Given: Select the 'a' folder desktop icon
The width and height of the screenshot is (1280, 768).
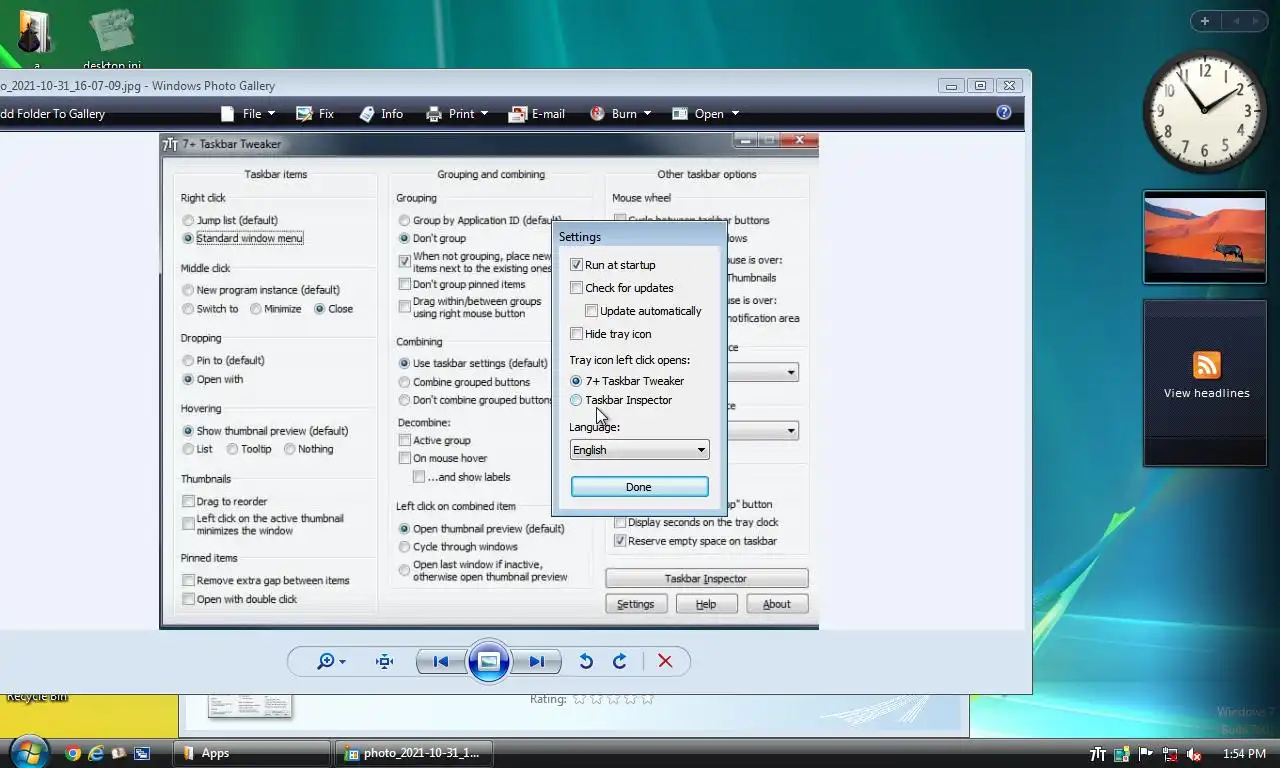Looking at the screenshot, I should pos(36,38).
